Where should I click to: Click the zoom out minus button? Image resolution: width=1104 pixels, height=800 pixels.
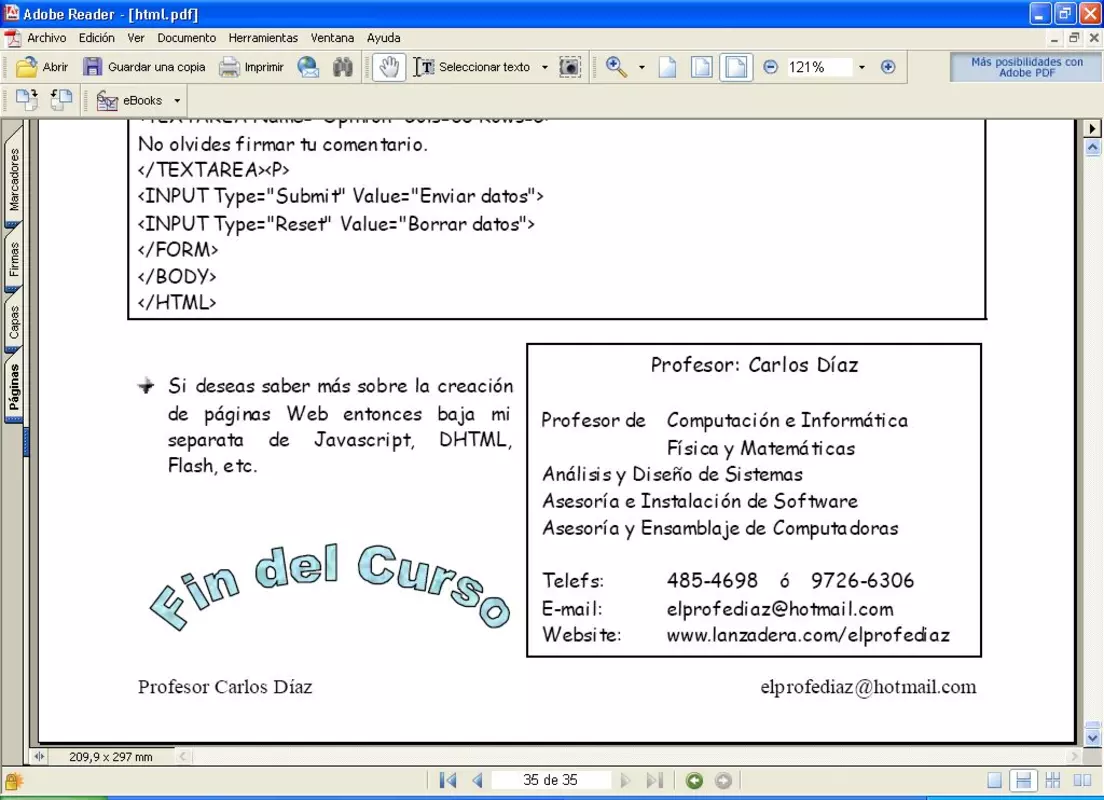(770, 67)
